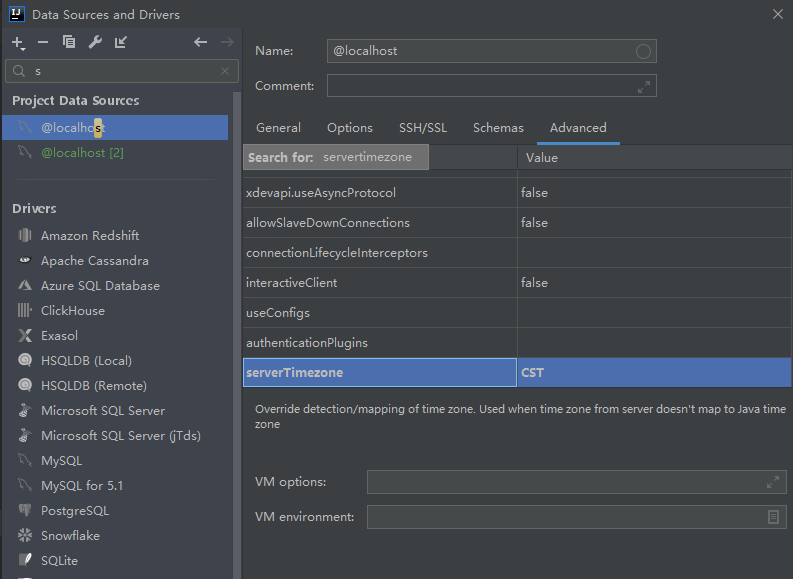Click the color circle in Name field
This screenshot has width=793, height=579.
pos(643,51)
